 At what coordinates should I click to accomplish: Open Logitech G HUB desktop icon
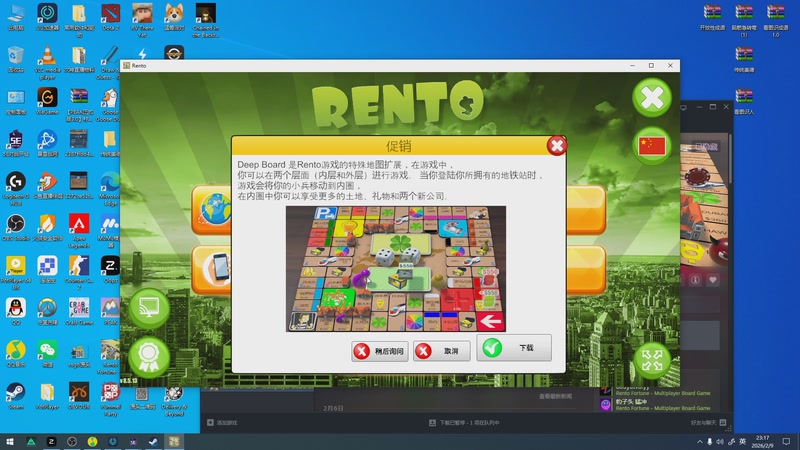[x=16, y=188]
